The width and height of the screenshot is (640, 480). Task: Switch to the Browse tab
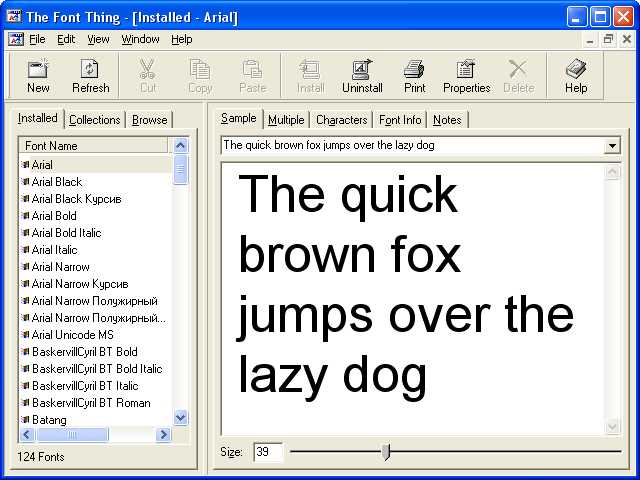click(x=149, y=120)
